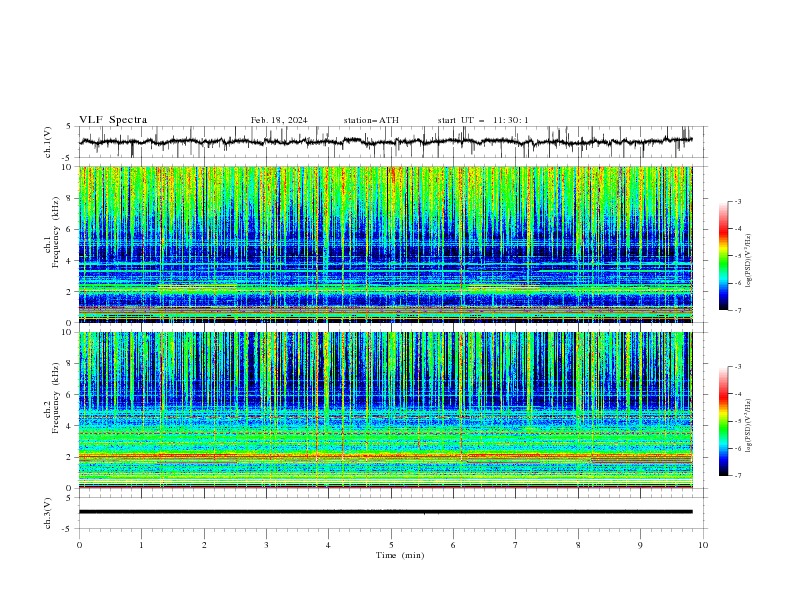Viewport: 792px width, 612px height.
Task: Click the "-3" tick on the ch.1 colorbar
Action: [x=738, y=201]
